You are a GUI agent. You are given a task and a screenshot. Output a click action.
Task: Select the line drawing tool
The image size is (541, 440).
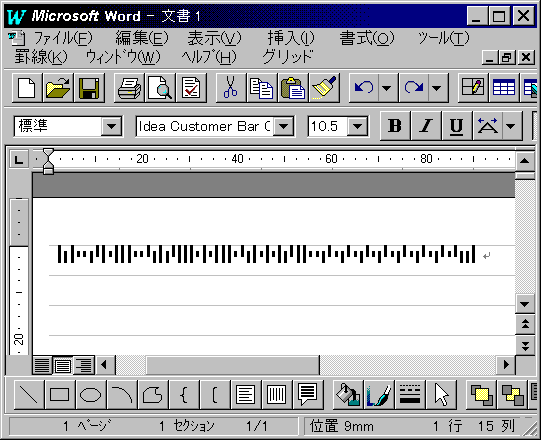(29, 395)
